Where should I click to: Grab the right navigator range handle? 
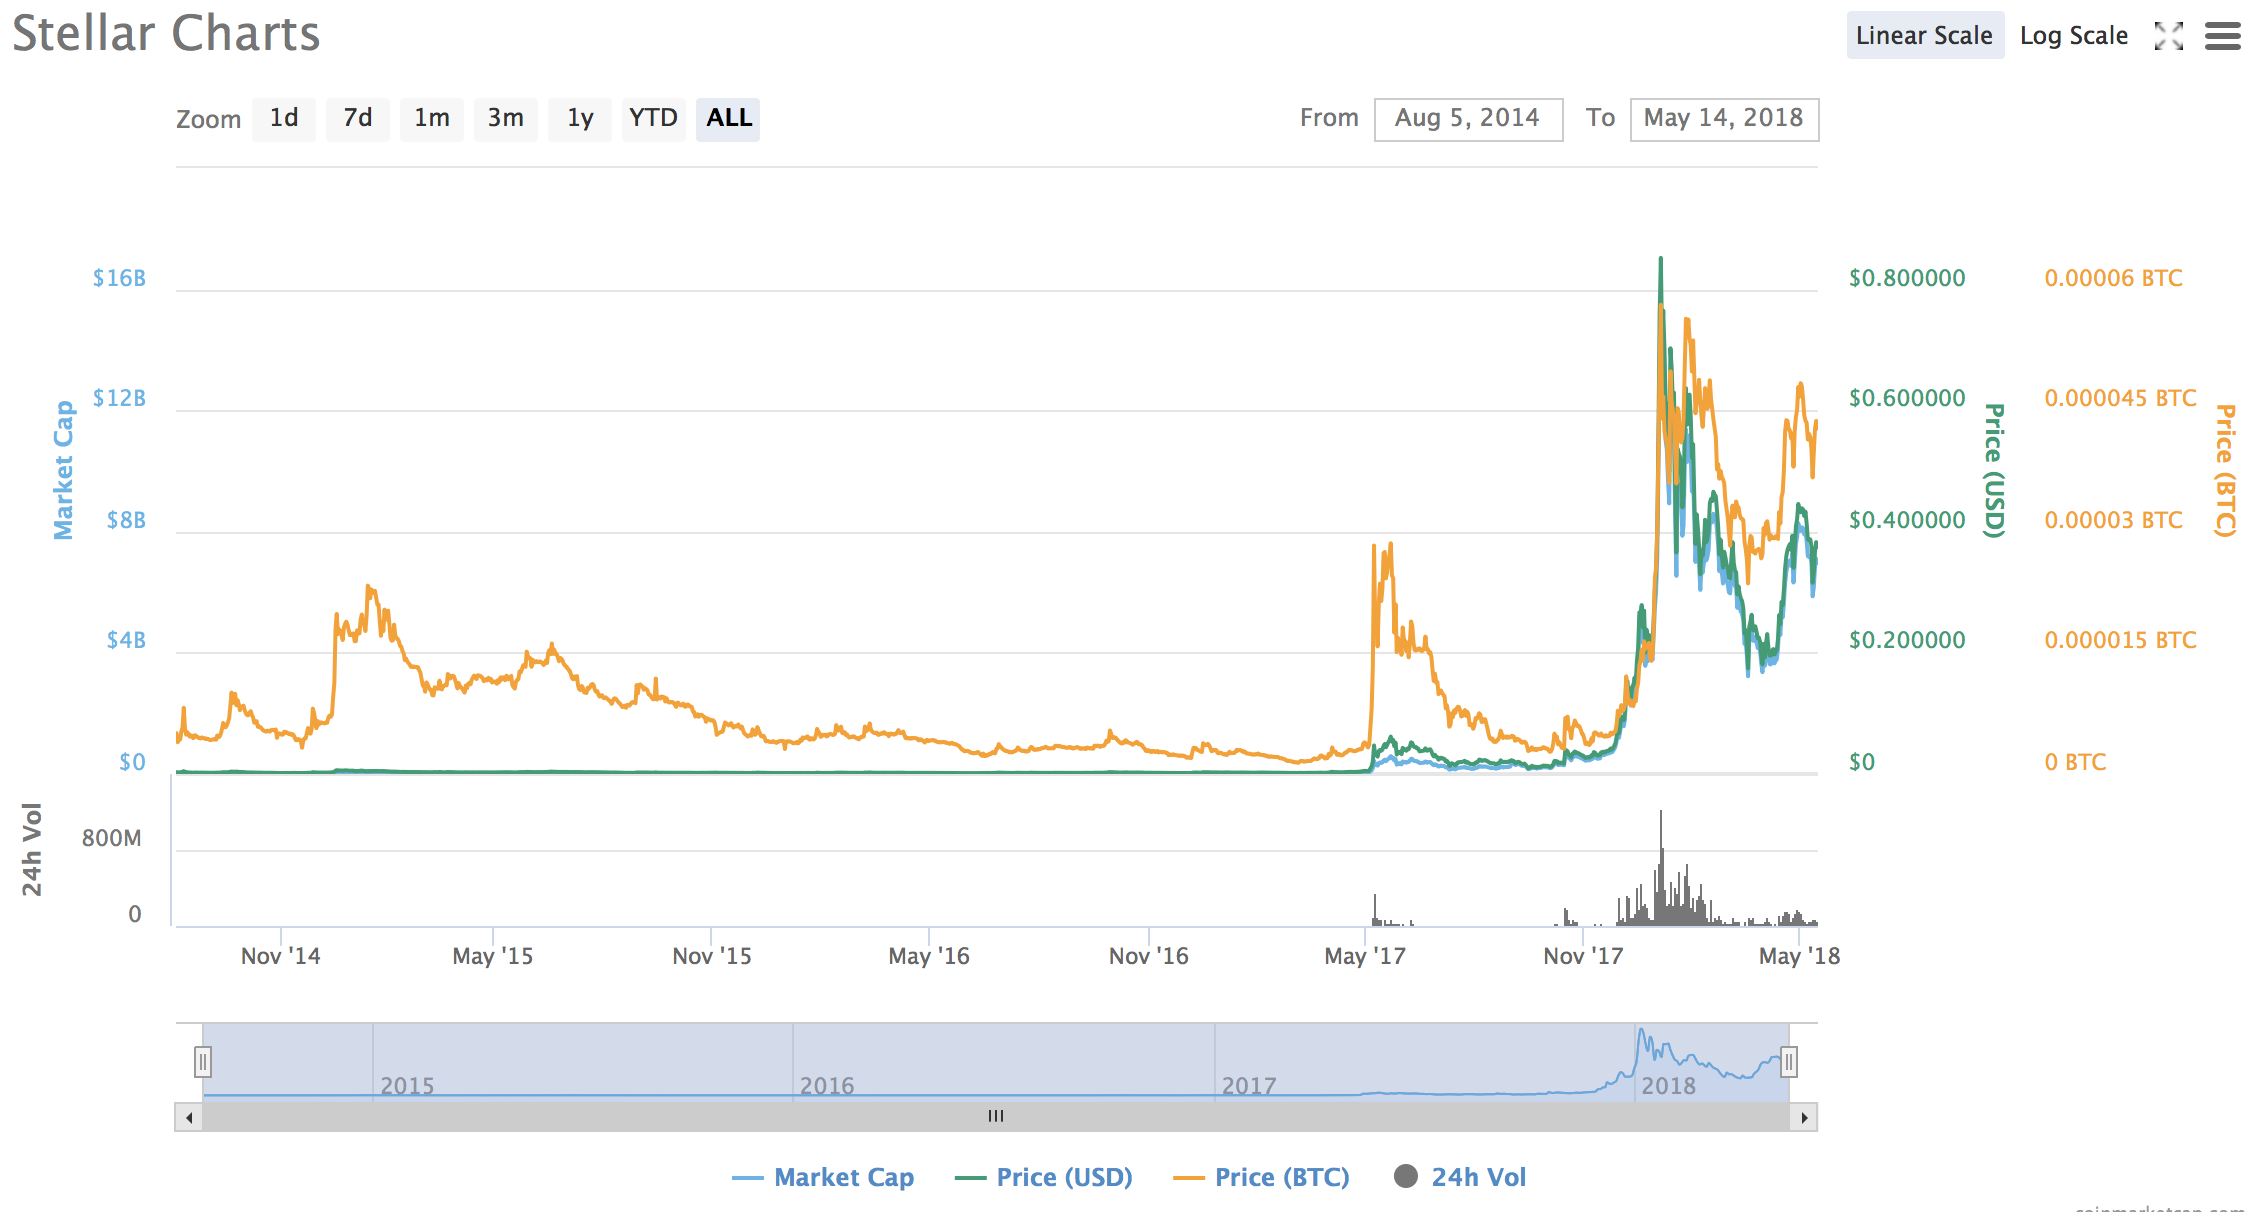coord(1789,1061)
